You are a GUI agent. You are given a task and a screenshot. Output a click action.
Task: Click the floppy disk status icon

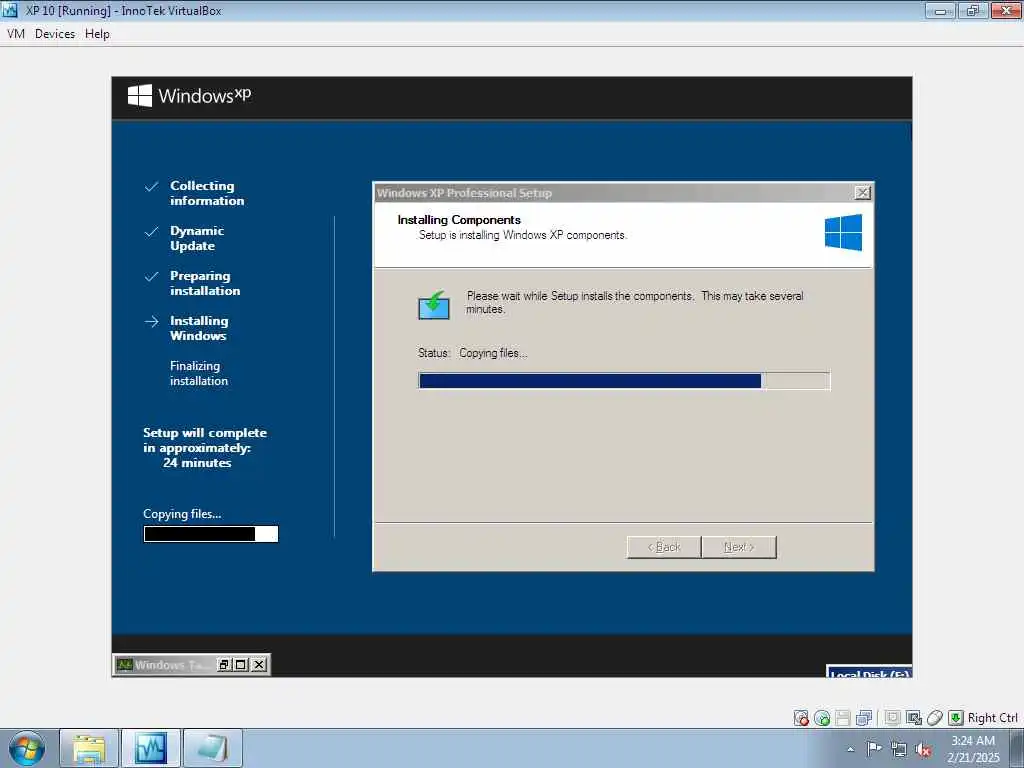[x=842, y=718]
